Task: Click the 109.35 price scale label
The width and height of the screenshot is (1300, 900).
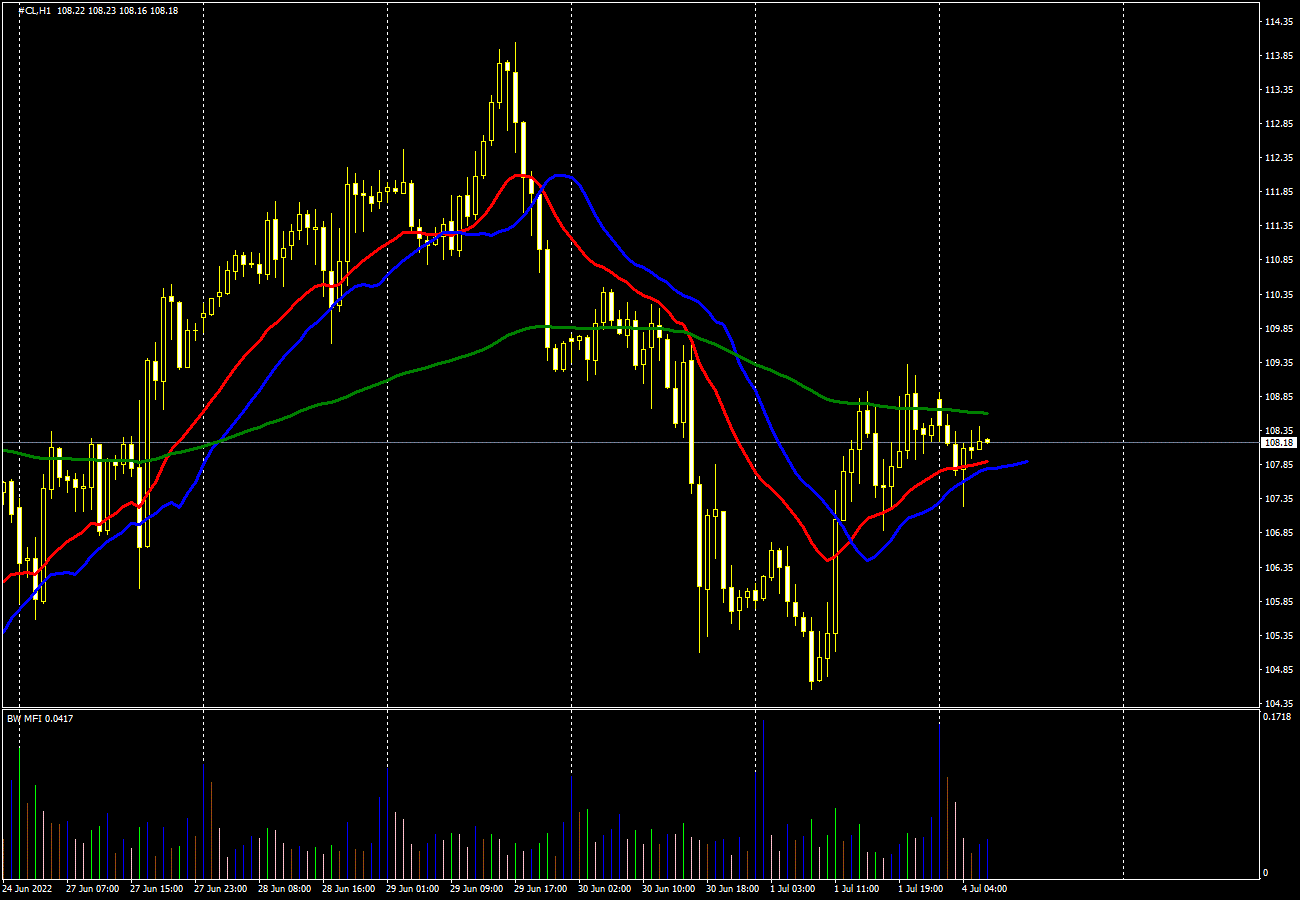Action: tap(1278, 362)
